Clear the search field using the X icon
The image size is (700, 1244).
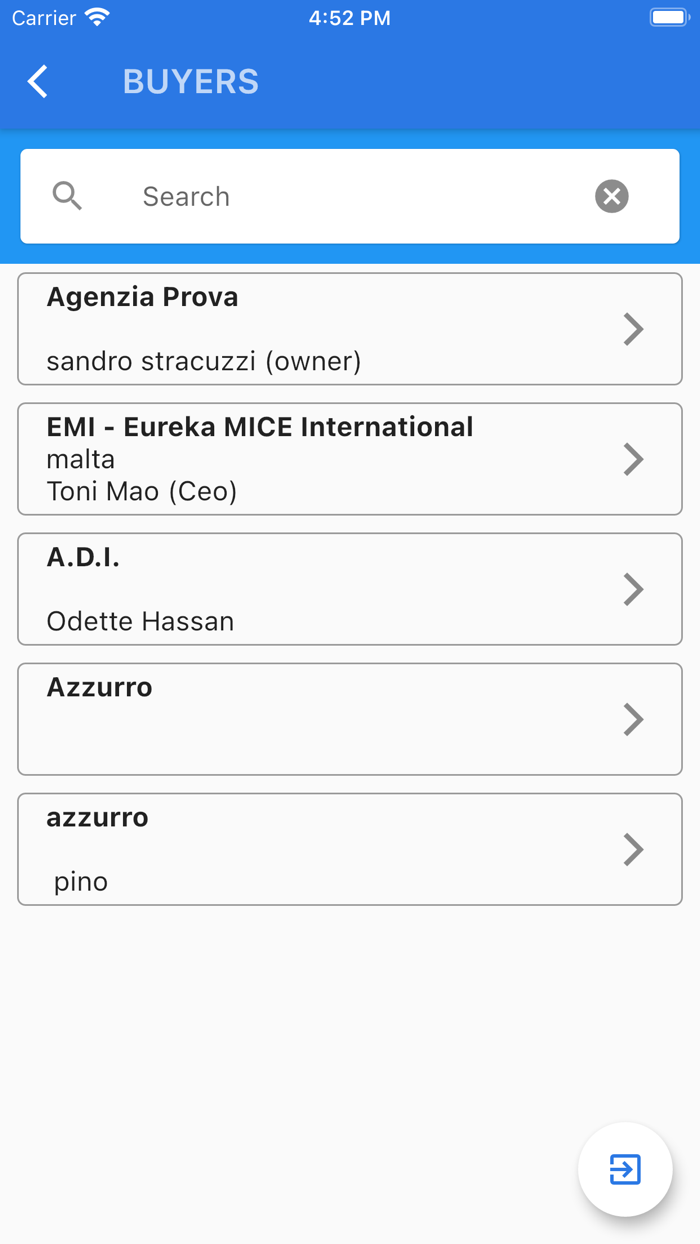(x=611, y=196)
